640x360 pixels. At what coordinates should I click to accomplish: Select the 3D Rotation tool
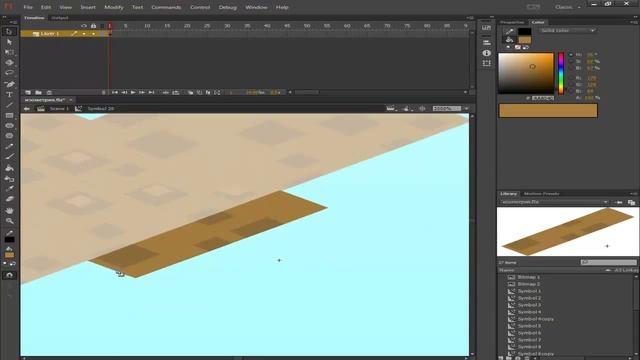tap(9, 62)
